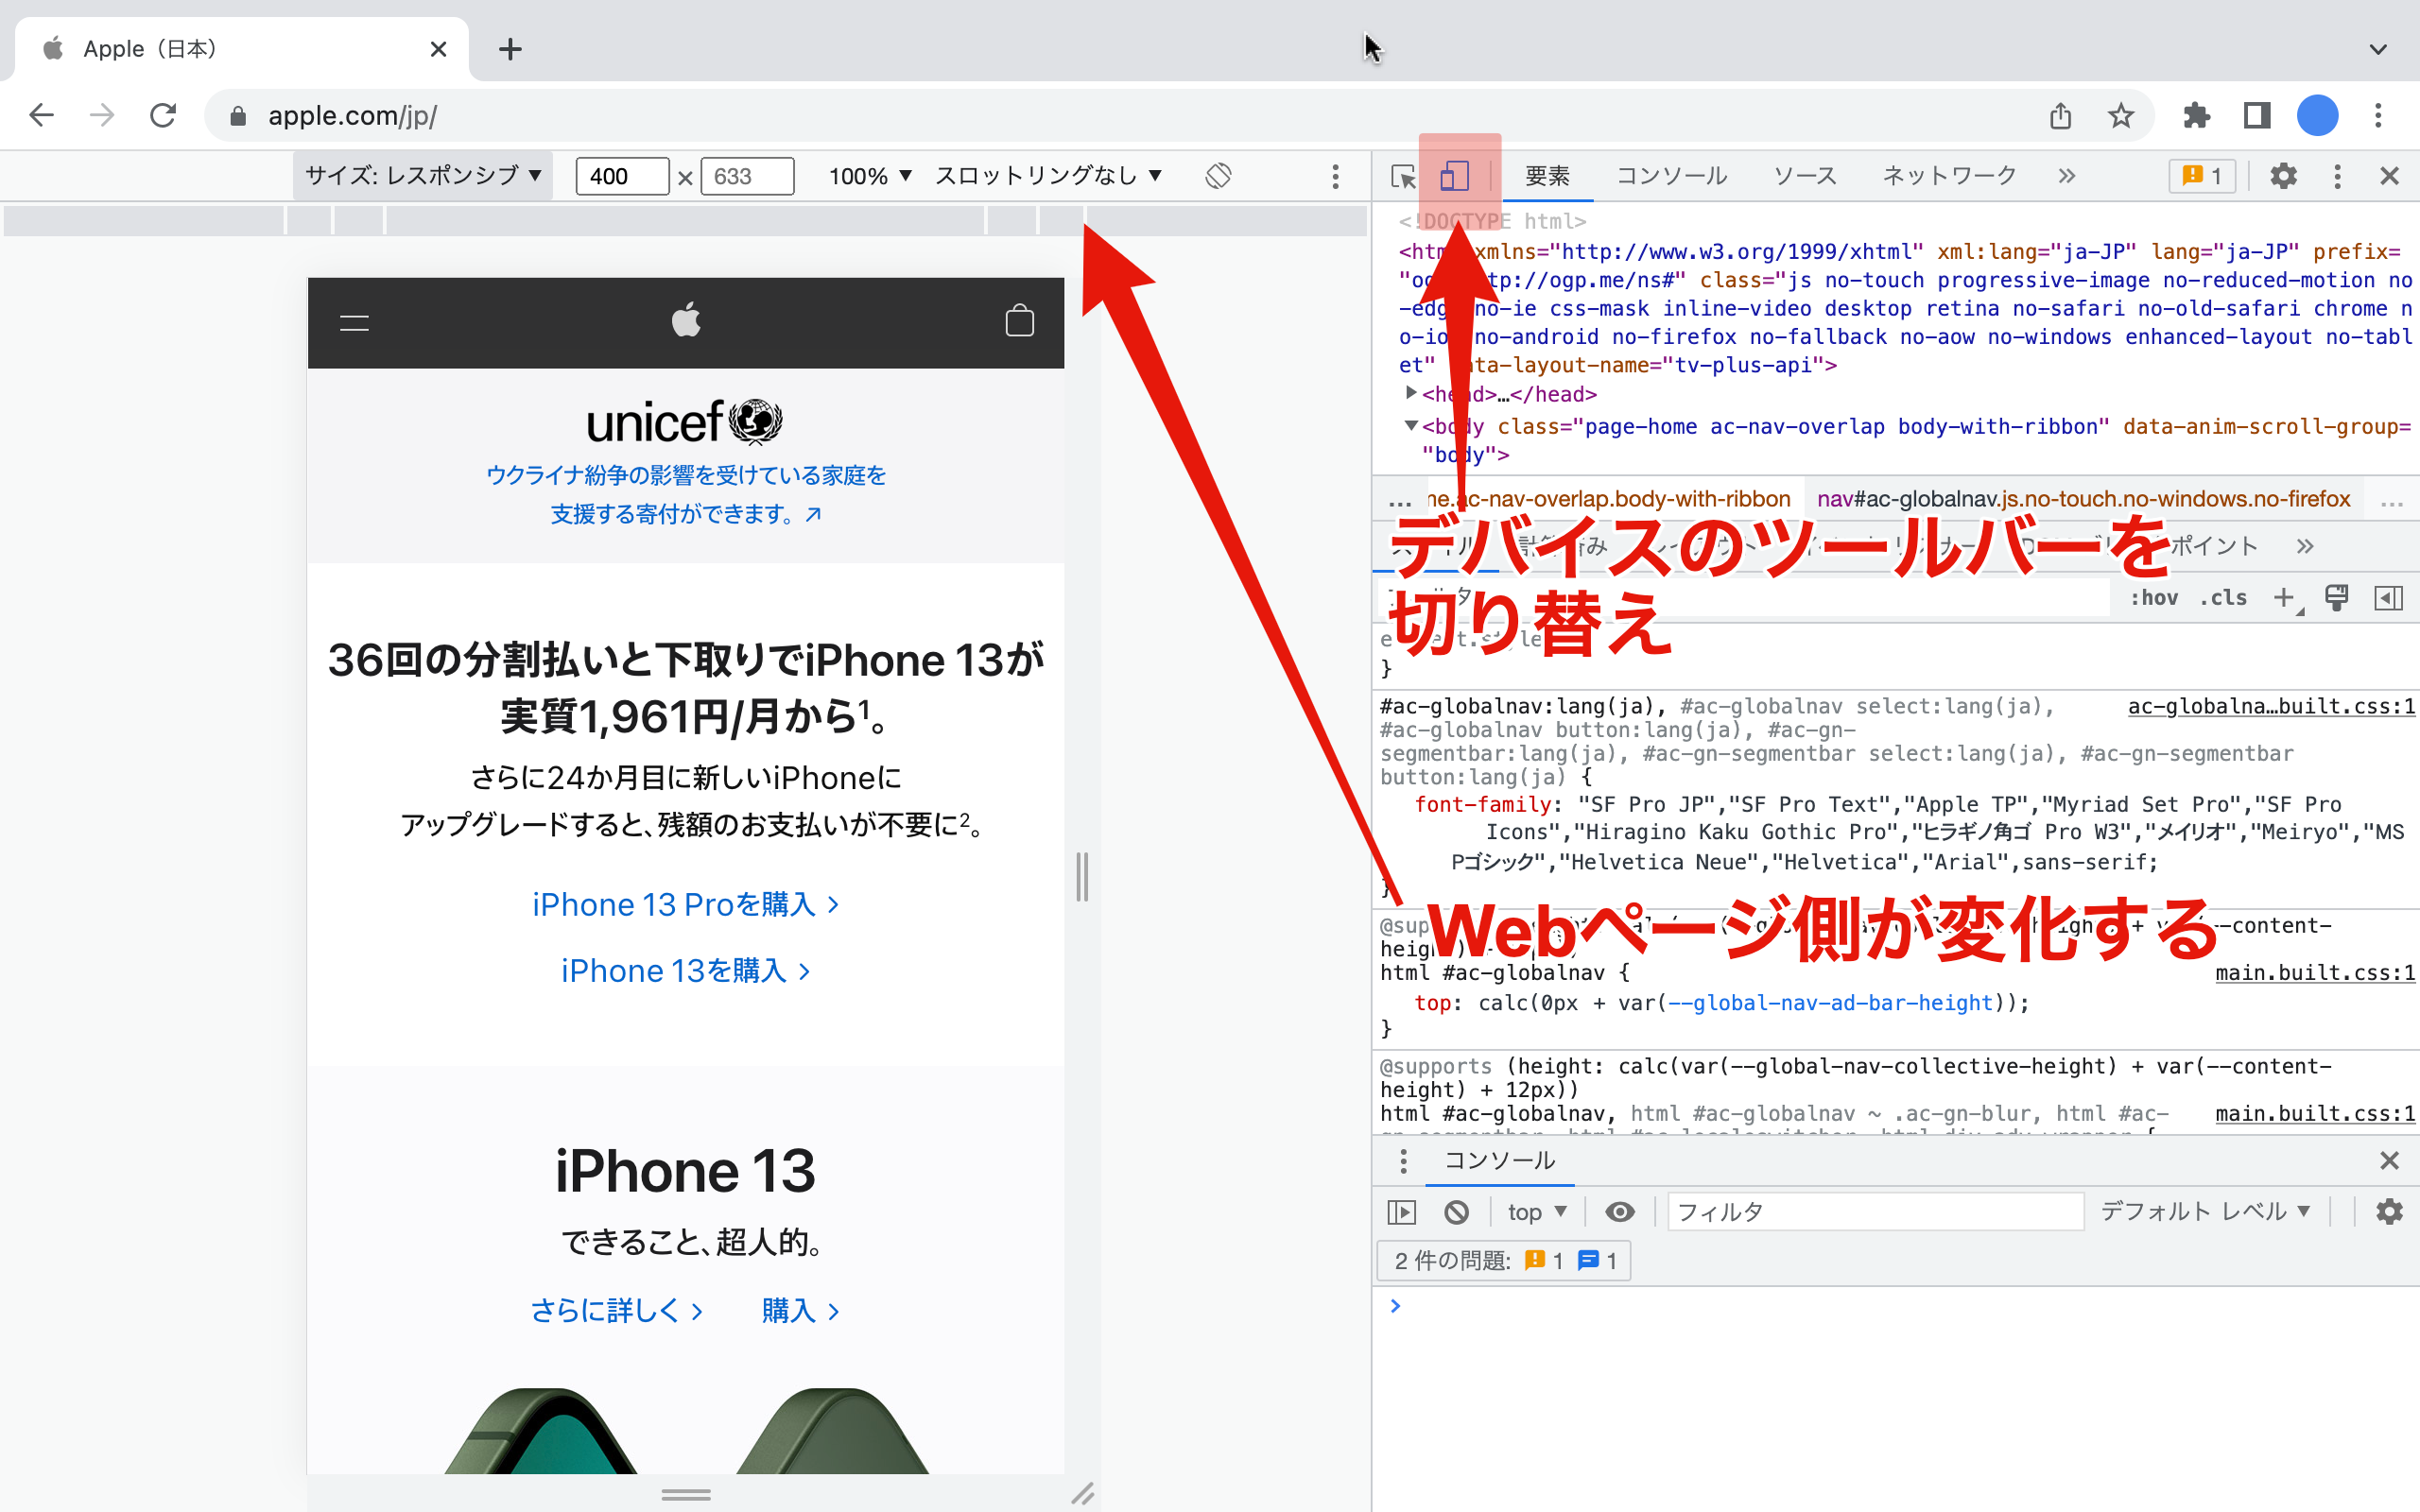The height and width of the screenshot is (1512, 2420).
Task: Switch to the ネットワーク tab
Action: point(1949,176)
